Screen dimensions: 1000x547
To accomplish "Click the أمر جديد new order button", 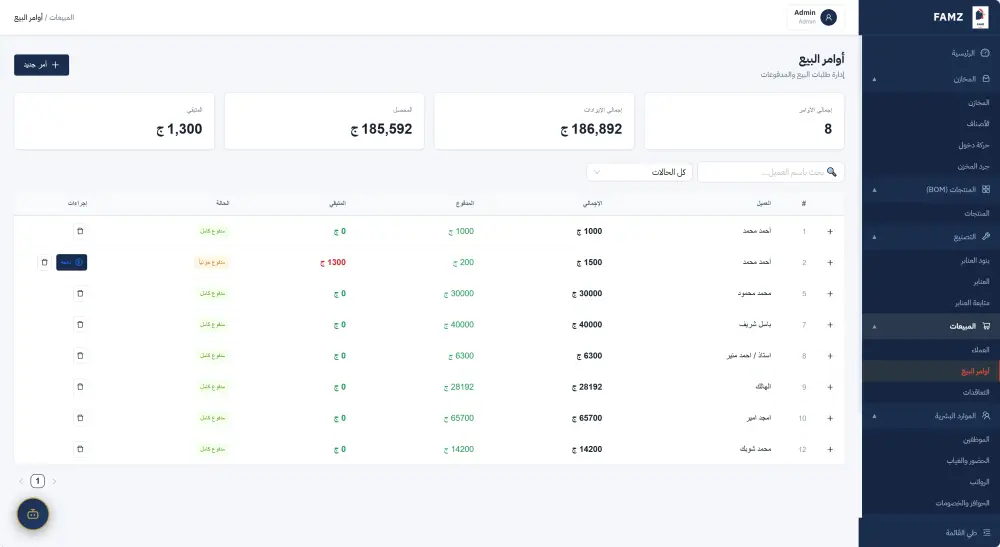I will [x=41, y=64].
